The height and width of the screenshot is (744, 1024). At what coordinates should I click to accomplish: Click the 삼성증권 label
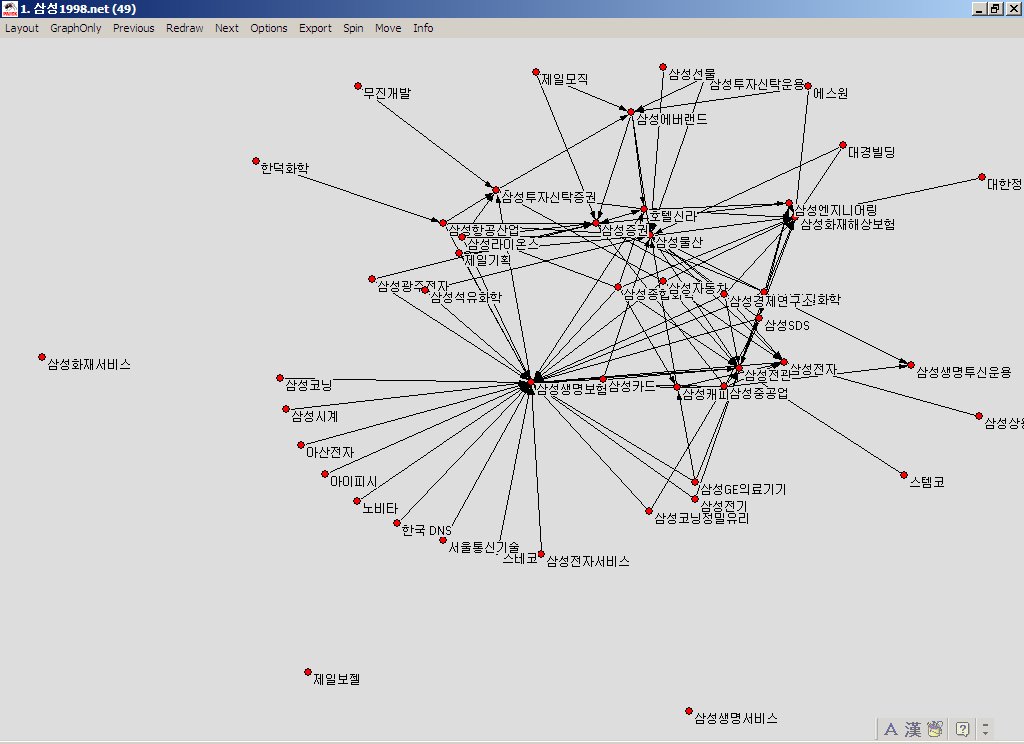point(624,230)
